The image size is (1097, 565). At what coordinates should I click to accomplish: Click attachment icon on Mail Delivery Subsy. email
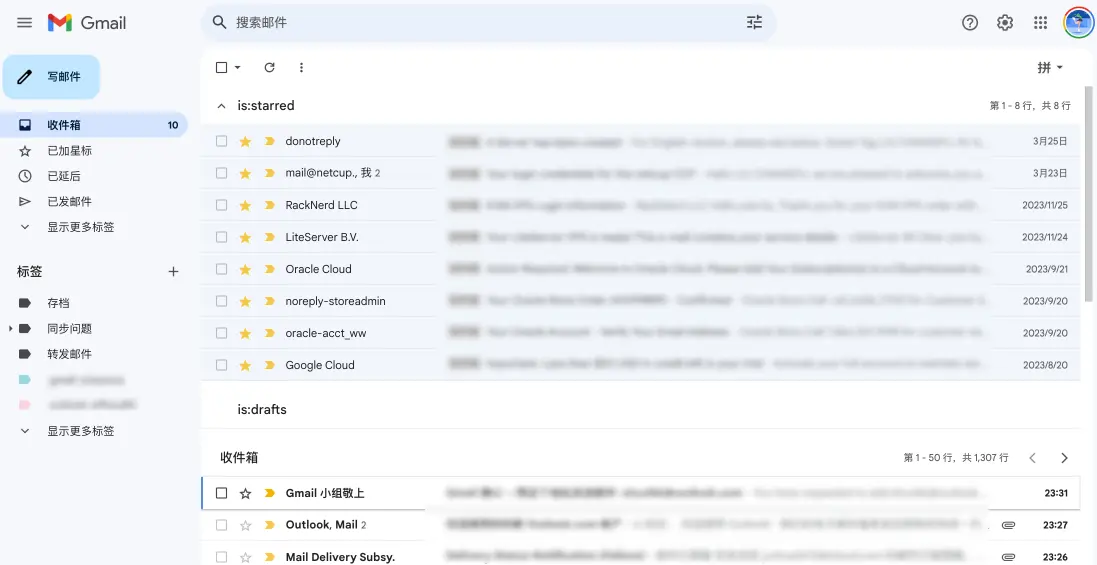pyautogui.click(x=1008, y=557)
